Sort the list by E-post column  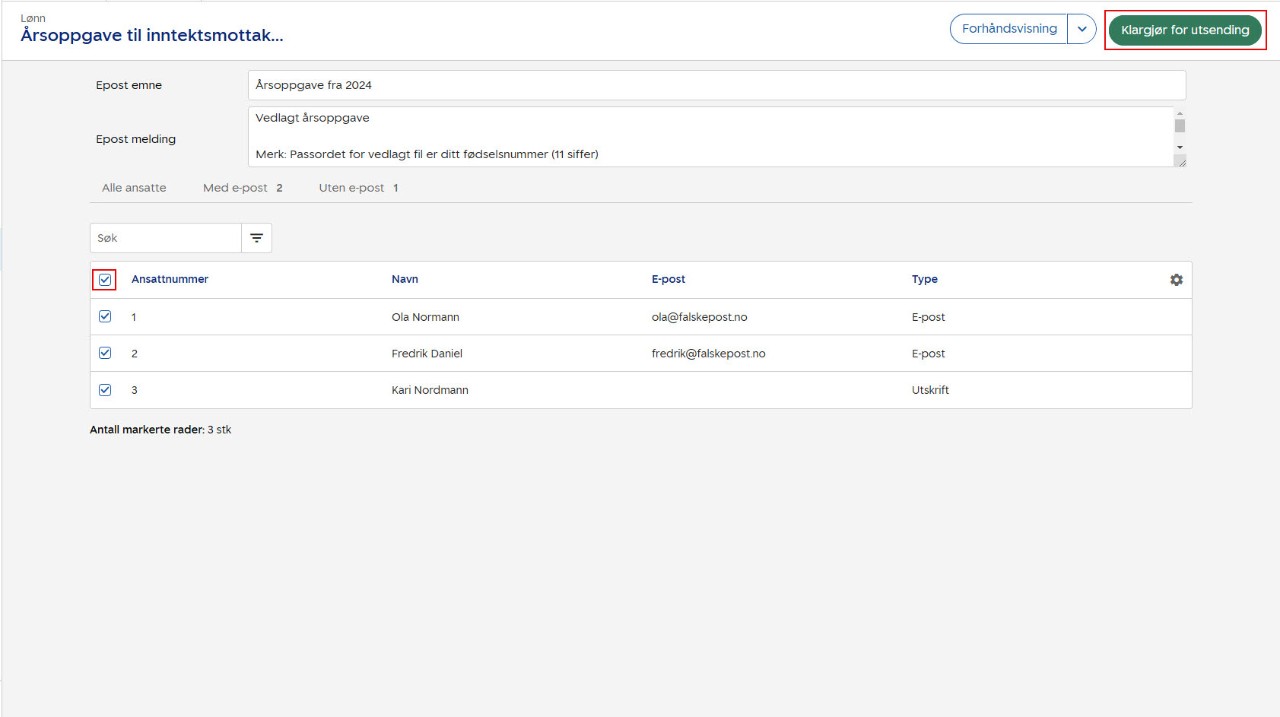668,279
